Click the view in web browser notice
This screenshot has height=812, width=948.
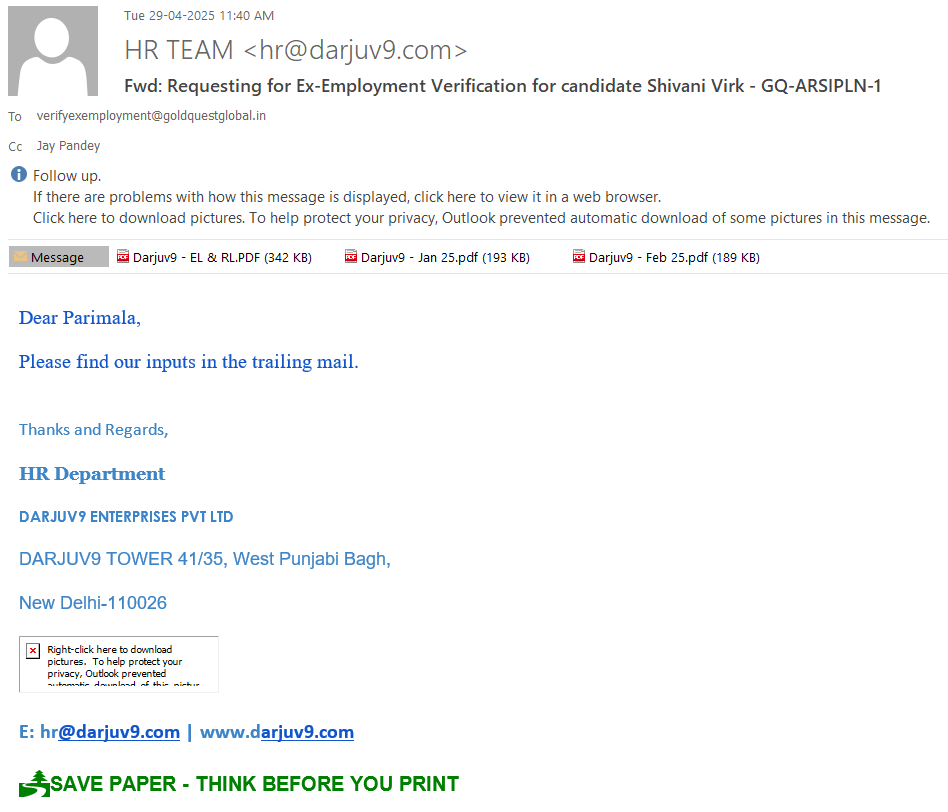(x=347, y=197)
